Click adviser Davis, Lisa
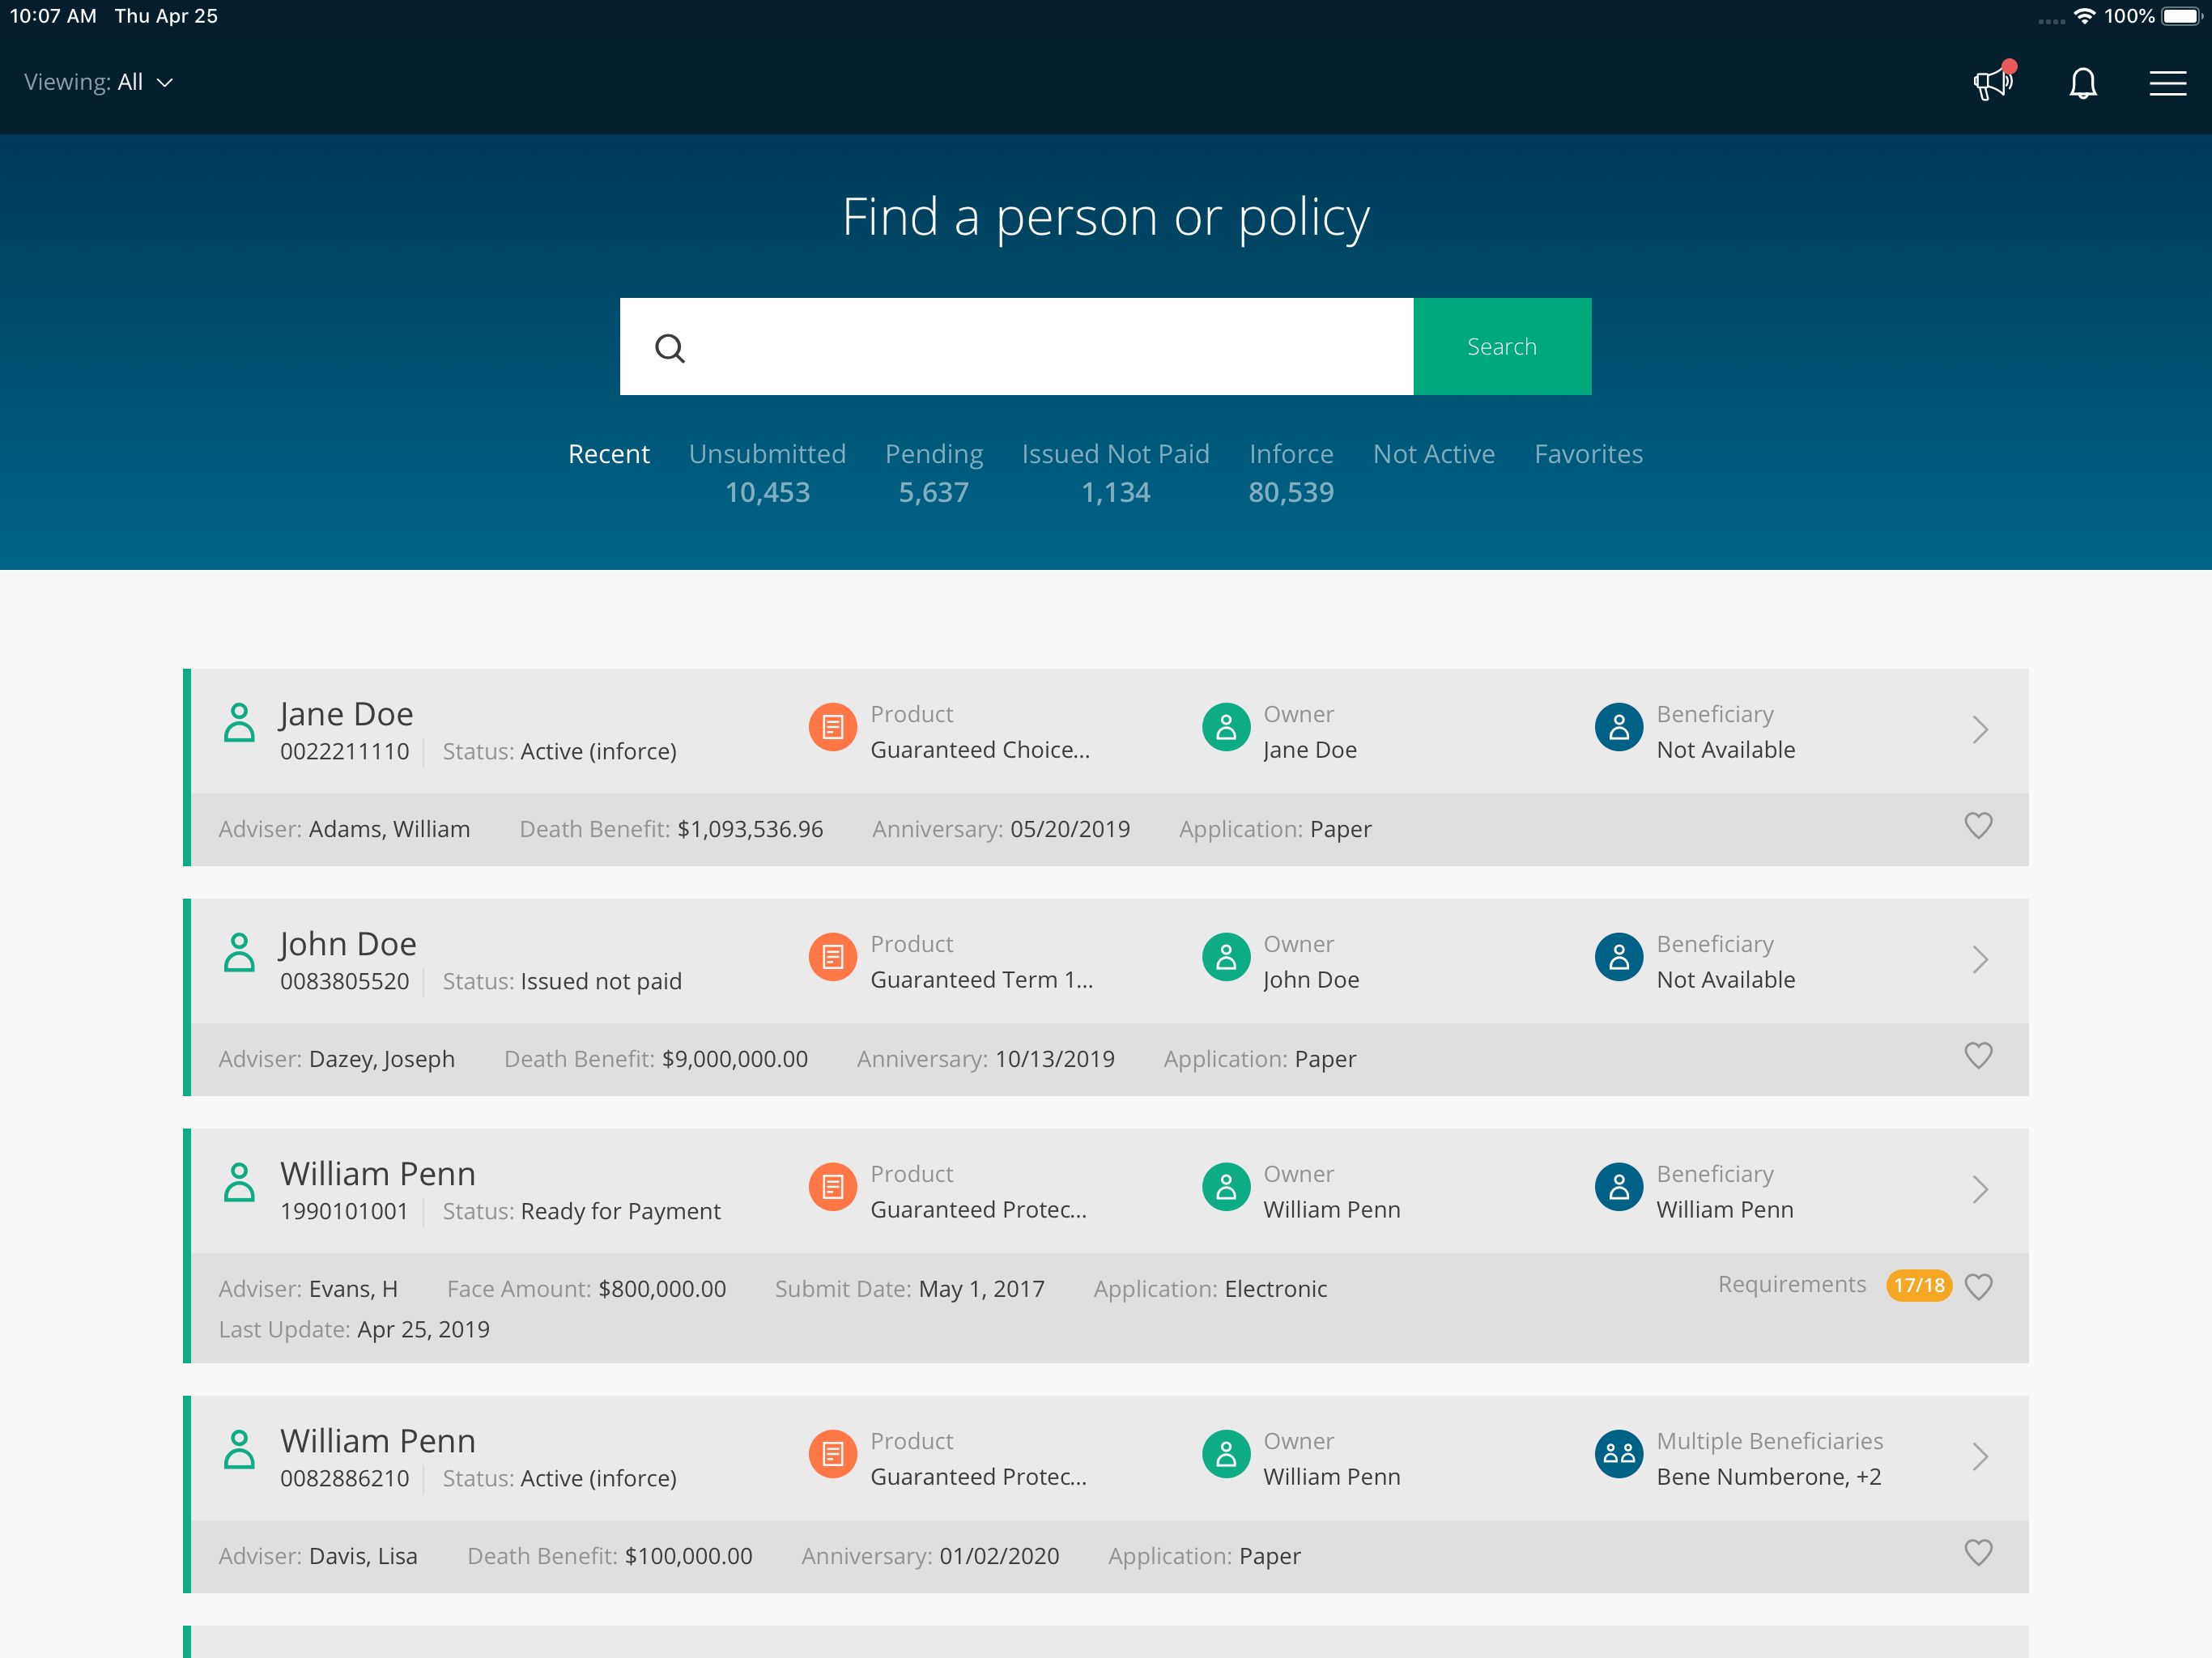 point(363,1556)
